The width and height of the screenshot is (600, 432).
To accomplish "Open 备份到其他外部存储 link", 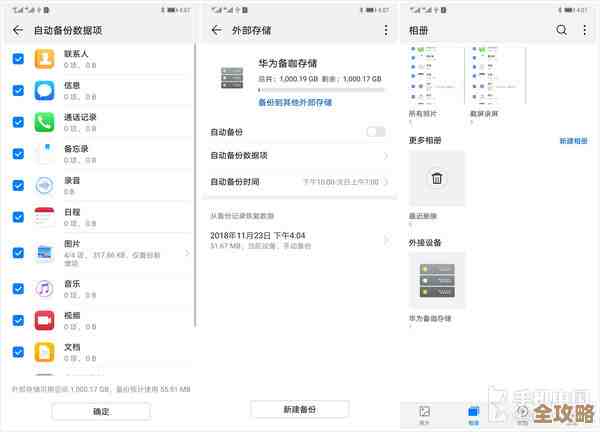I will pos(295,103).
